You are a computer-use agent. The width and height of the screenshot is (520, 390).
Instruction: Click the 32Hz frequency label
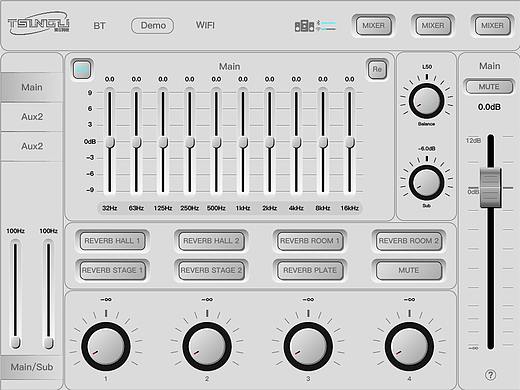pos(110,208)
